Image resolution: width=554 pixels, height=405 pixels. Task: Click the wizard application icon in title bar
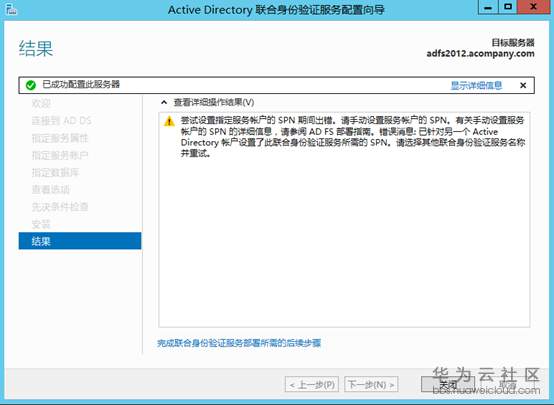(11, 9)
